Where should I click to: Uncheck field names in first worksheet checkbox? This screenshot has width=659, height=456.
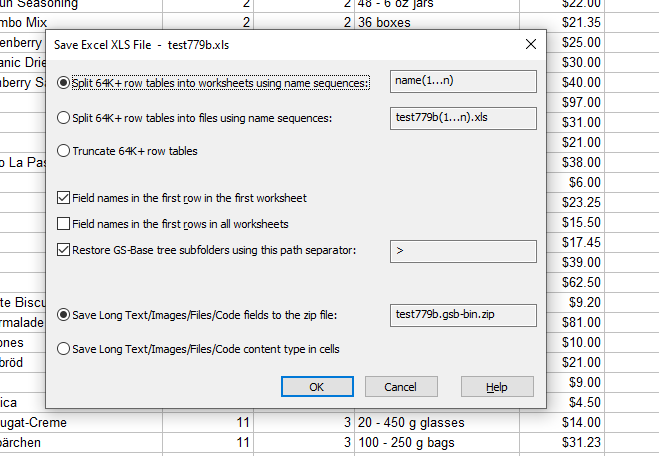tap(65, 198)
